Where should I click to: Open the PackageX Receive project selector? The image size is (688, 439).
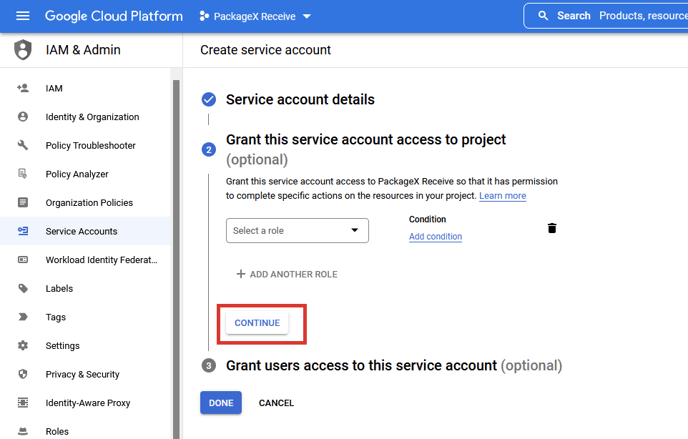[x=255, y=16]
